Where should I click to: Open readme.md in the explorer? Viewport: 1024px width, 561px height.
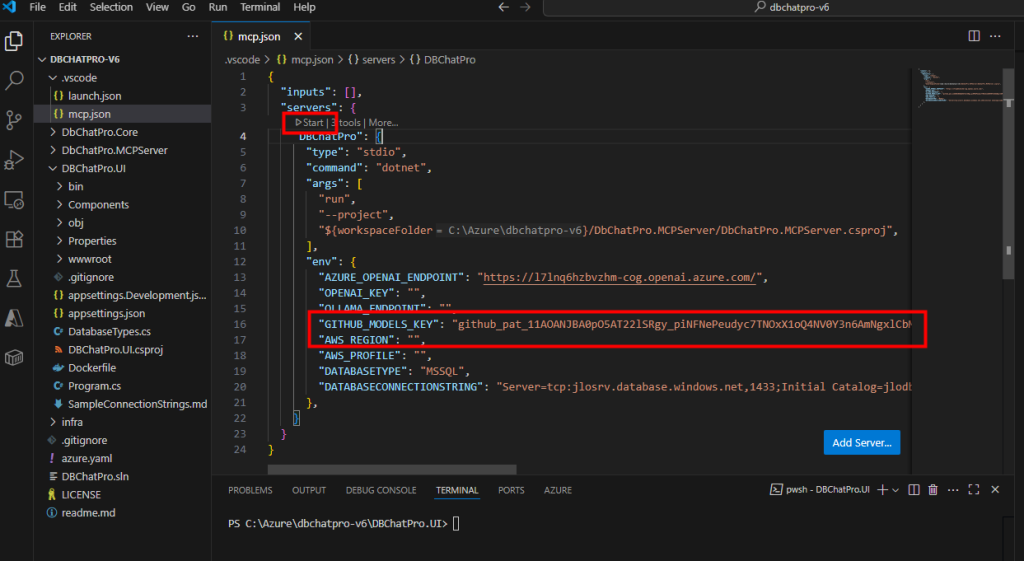123,513
